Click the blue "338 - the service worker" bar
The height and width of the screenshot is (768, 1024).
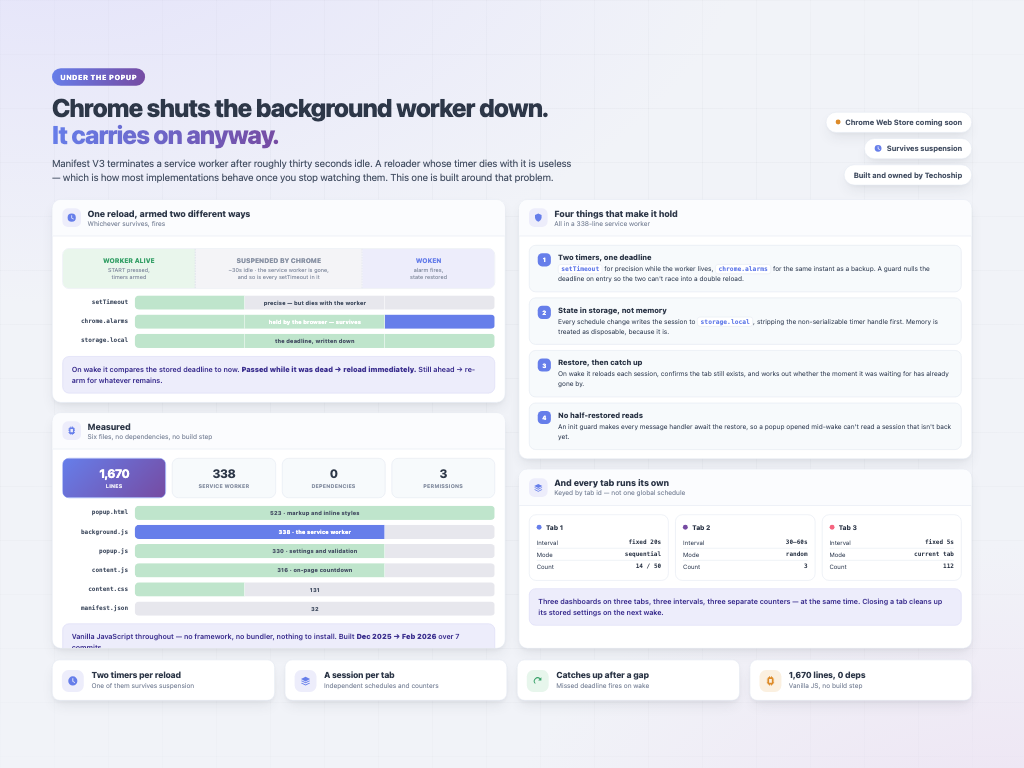point(260,532)
